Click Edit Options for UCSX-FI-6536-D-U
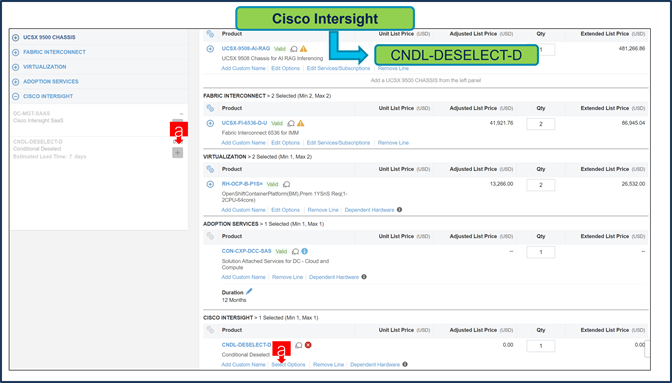Screen dimensions: 672x383 tap(285, 143)
